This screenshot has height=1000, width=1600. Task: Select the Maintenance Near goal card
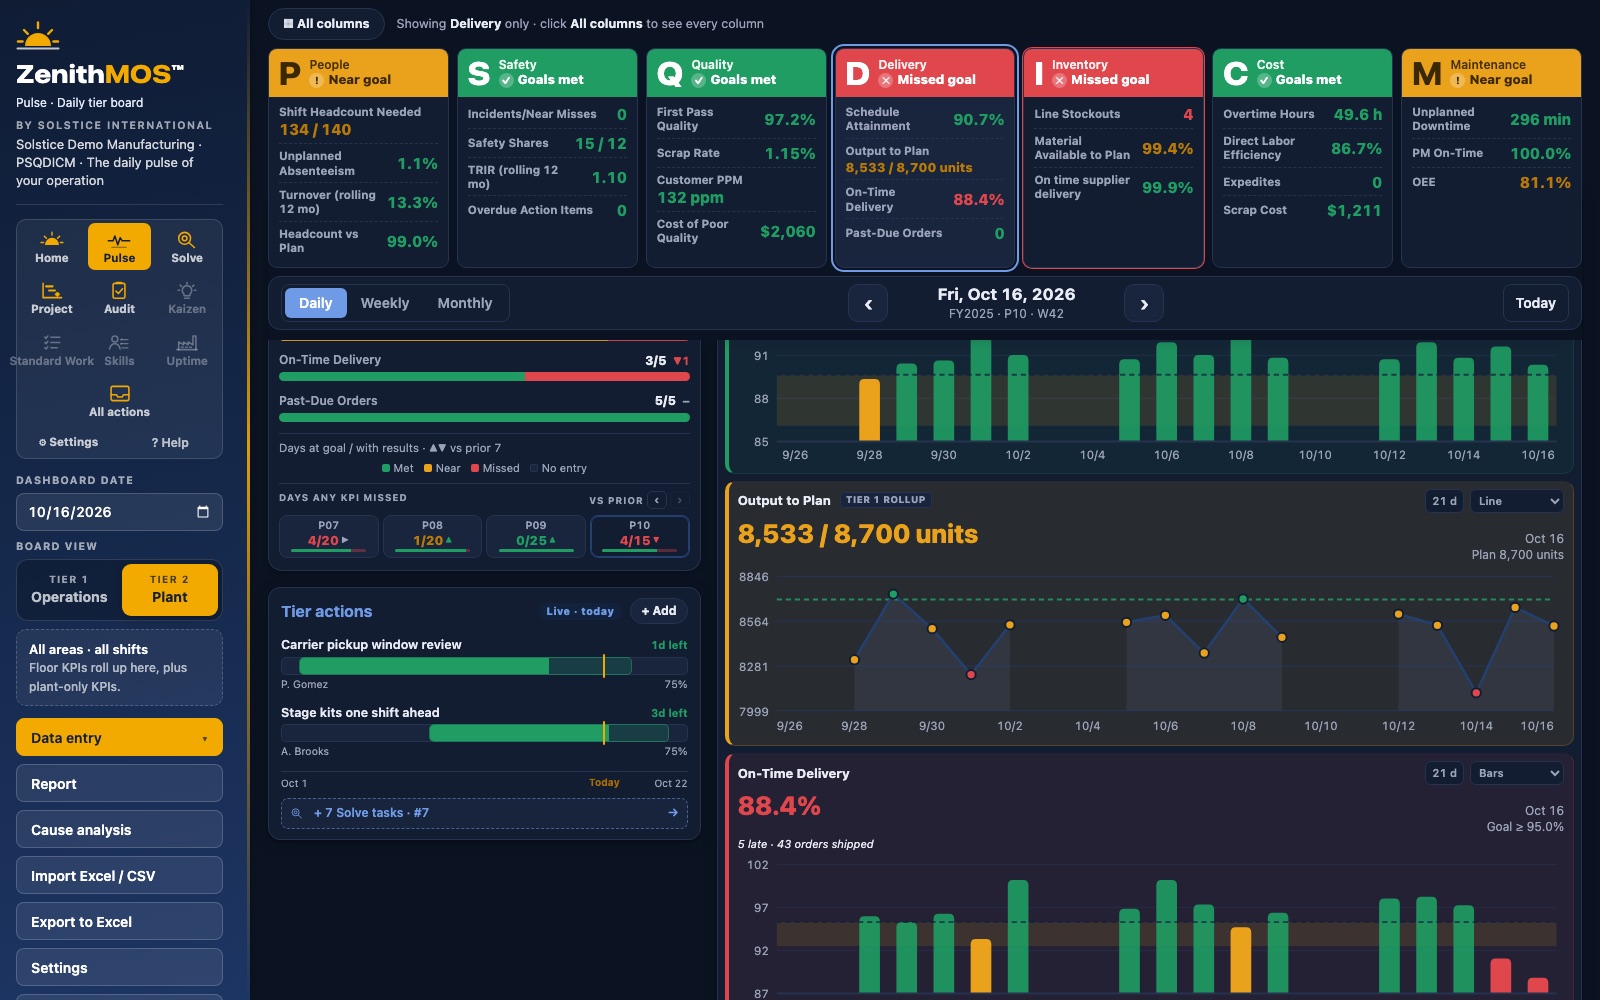1491,158
